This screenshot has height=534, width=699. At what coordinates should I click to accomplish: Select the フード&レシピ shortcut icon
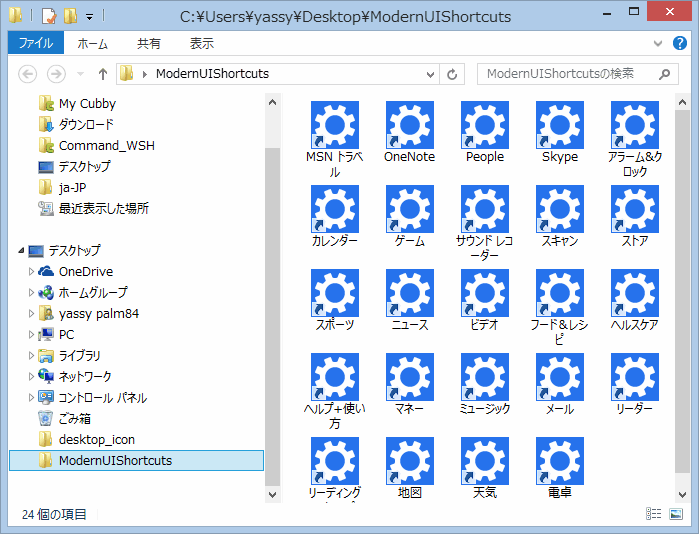point(560,293)
